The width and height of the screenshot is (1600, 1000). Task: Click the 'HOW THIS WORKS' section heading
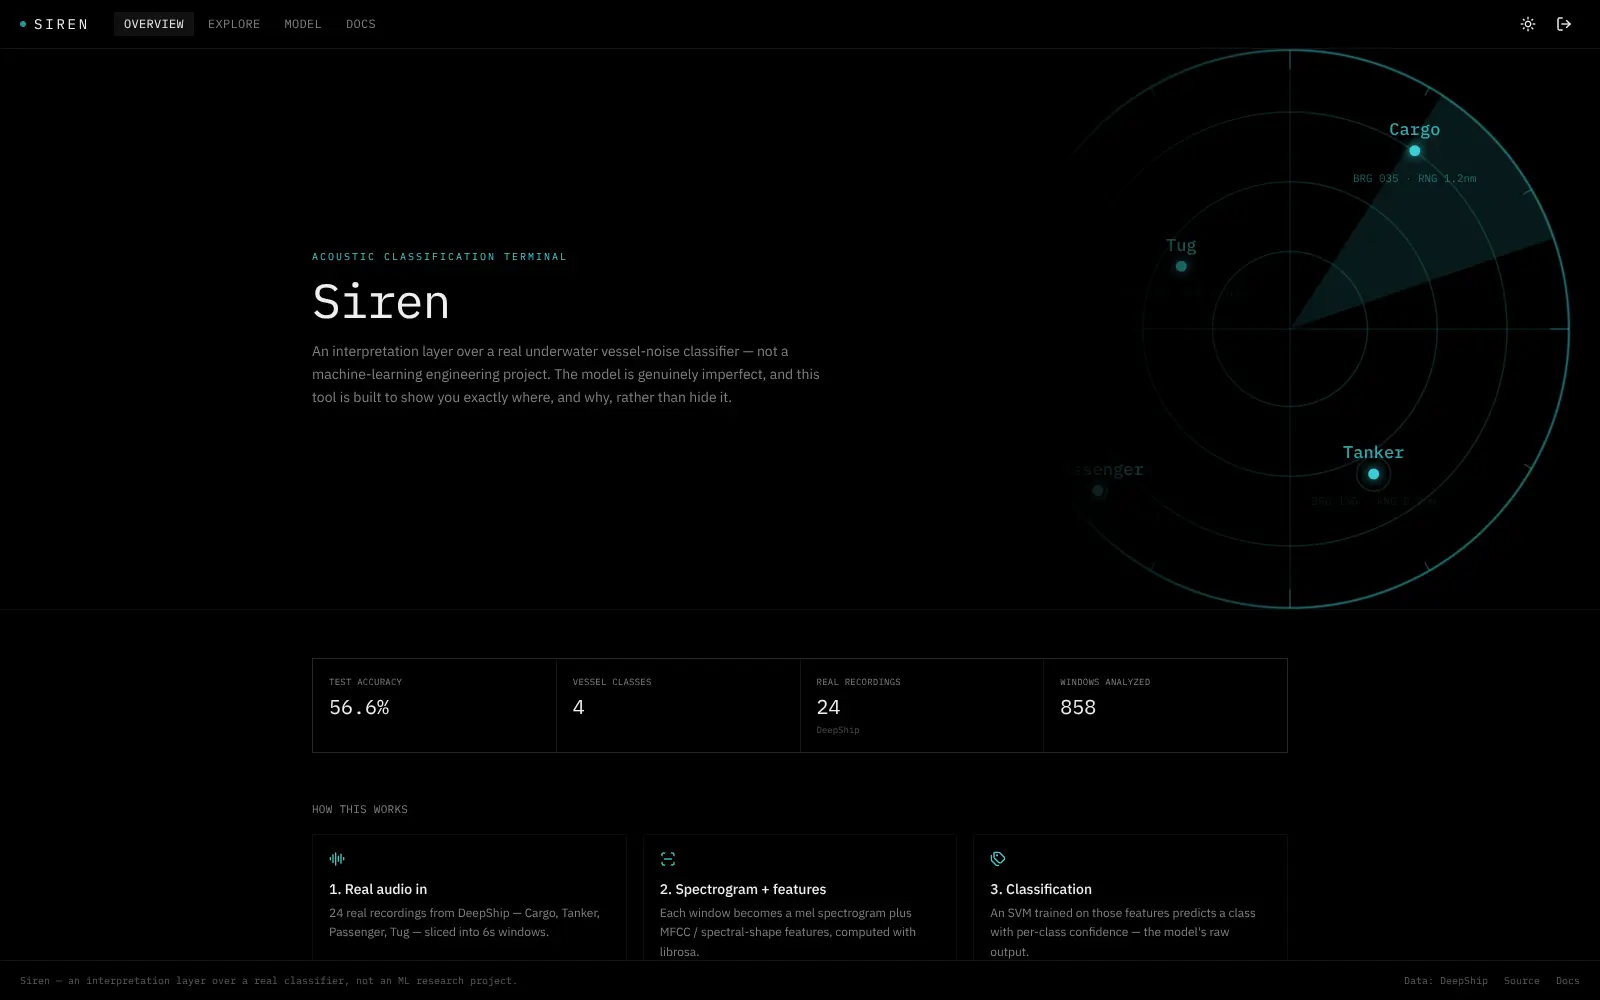coord(360,809)
